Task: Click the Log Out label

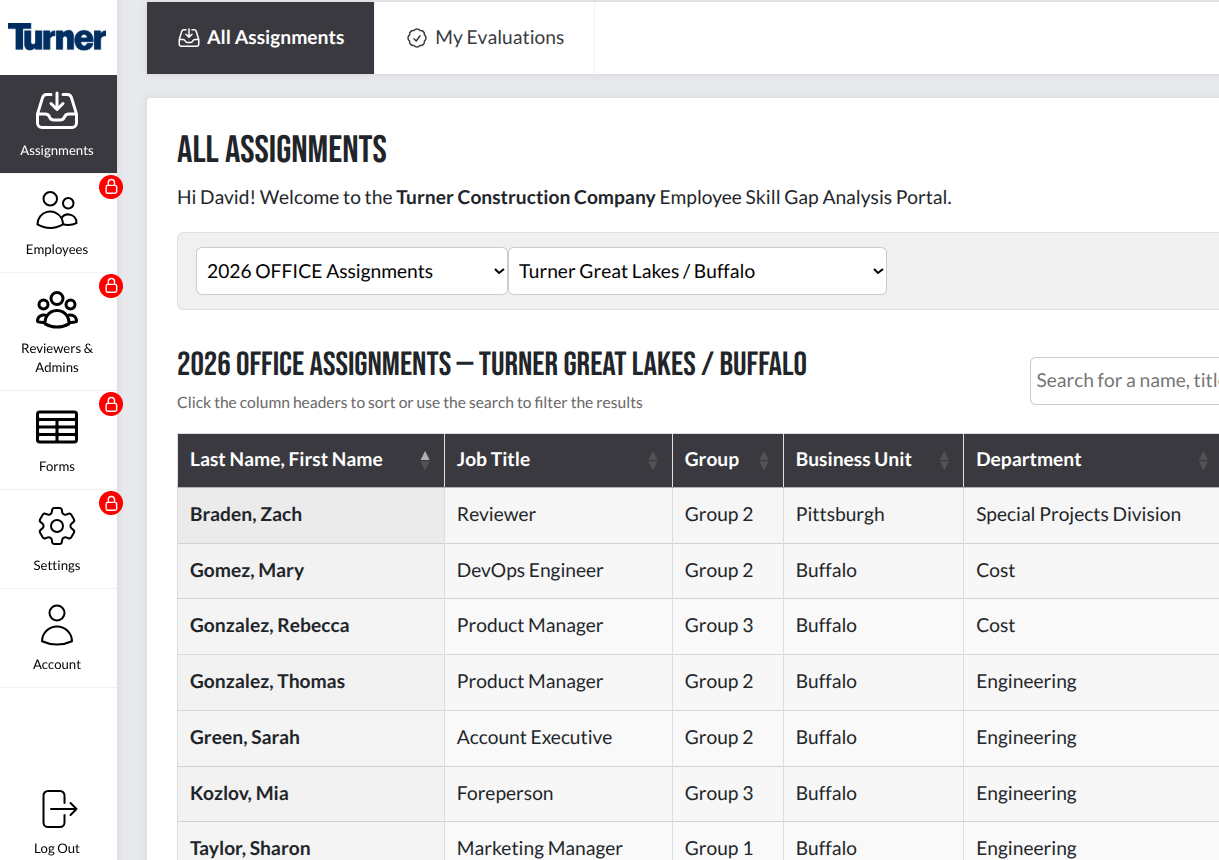Action: 57,848
